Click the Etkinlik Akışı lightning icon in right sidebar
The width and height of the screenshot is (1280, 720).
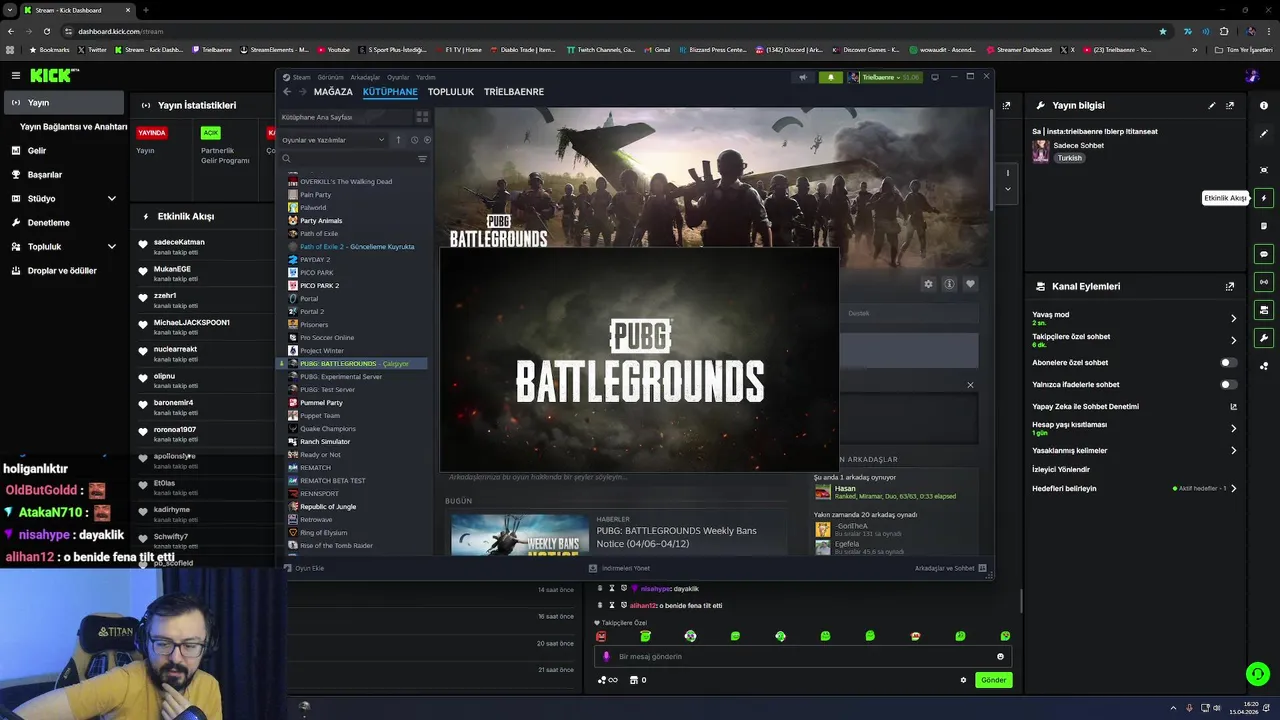tap(1264, 198)
